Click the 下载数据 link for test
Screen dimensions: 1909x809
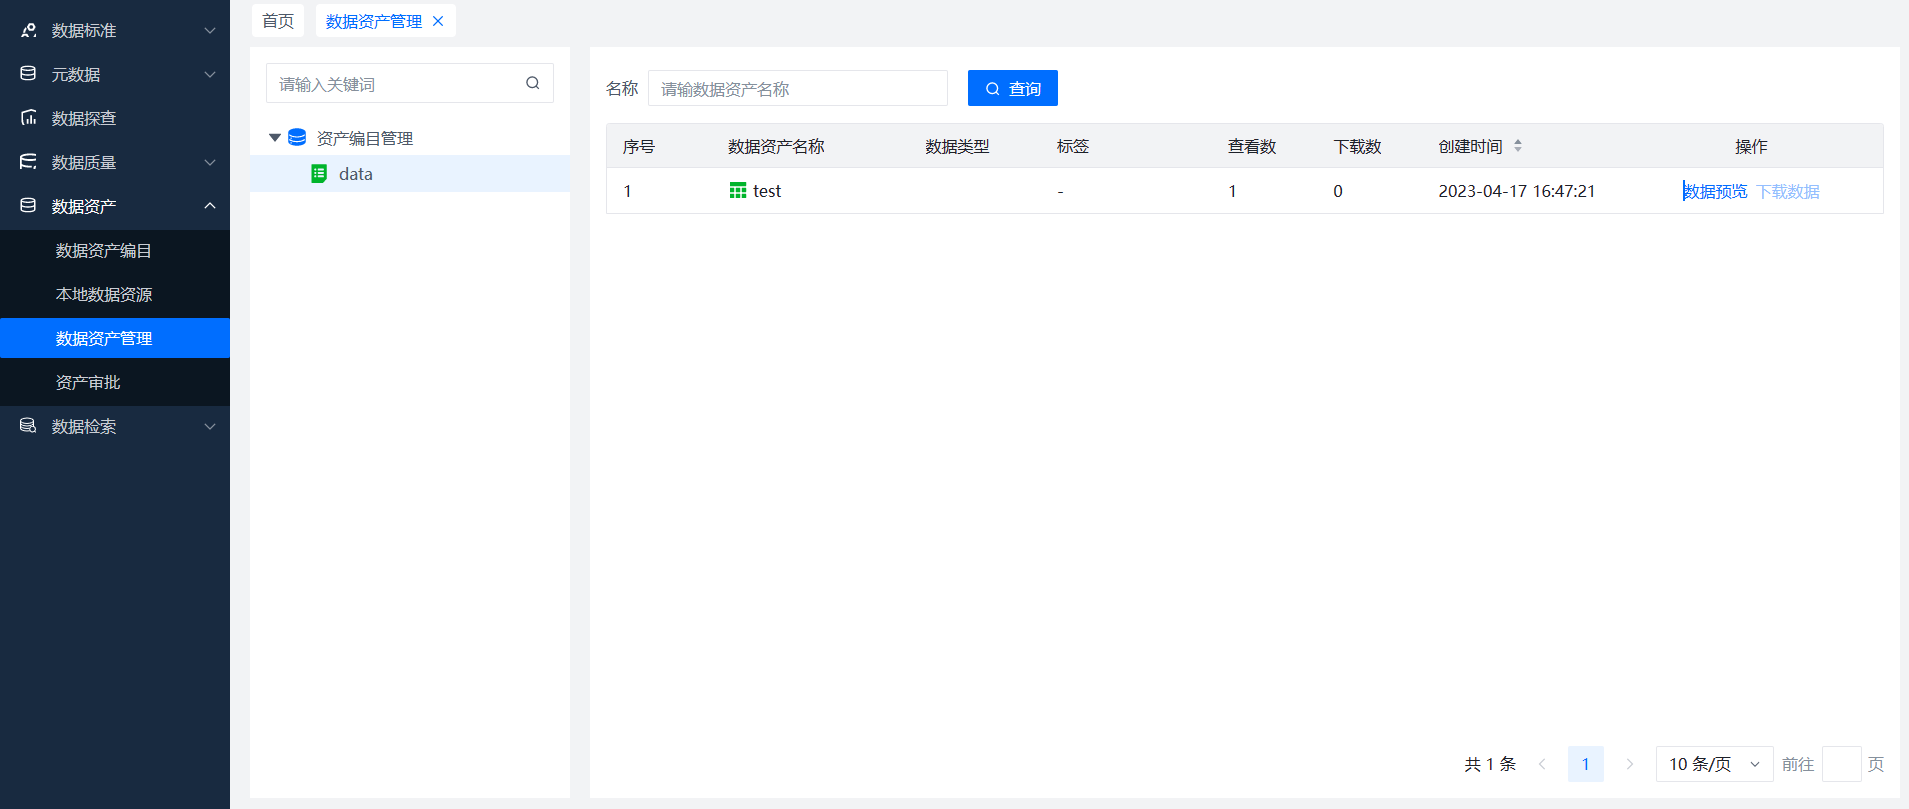click(1788, 191)
